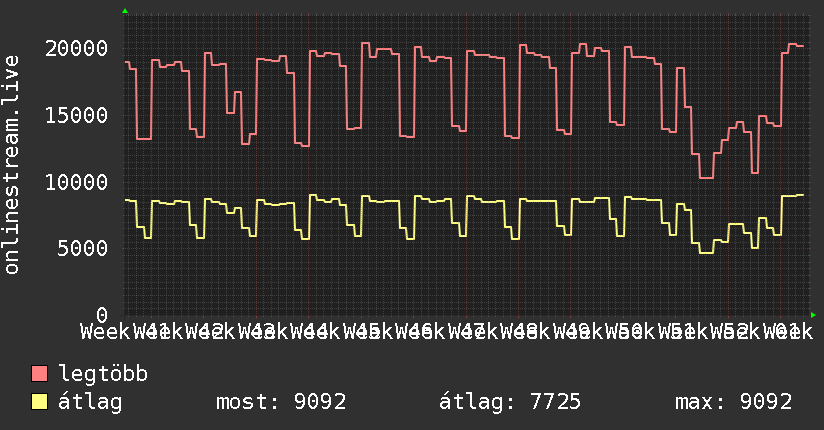Screen dimensions: 824x430
Task: Click the 15000 y-axis label
Action: pyautogui.click(x=77, y=116)
